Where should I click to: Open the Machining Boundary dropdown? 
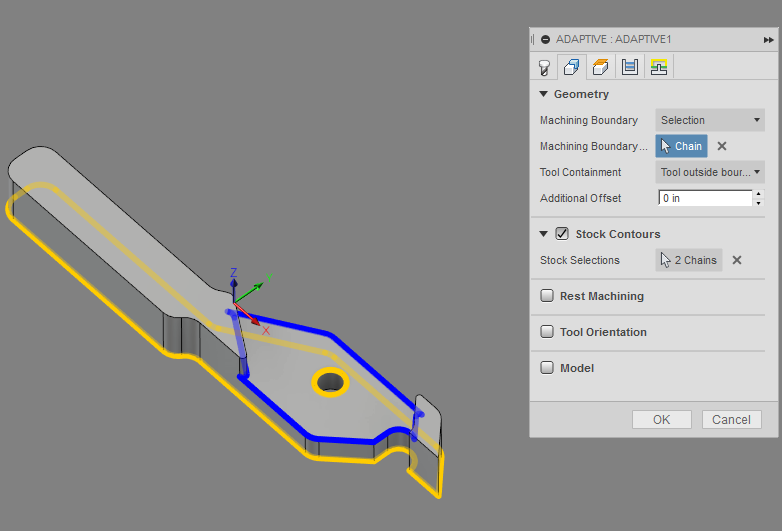coord(710,120)
